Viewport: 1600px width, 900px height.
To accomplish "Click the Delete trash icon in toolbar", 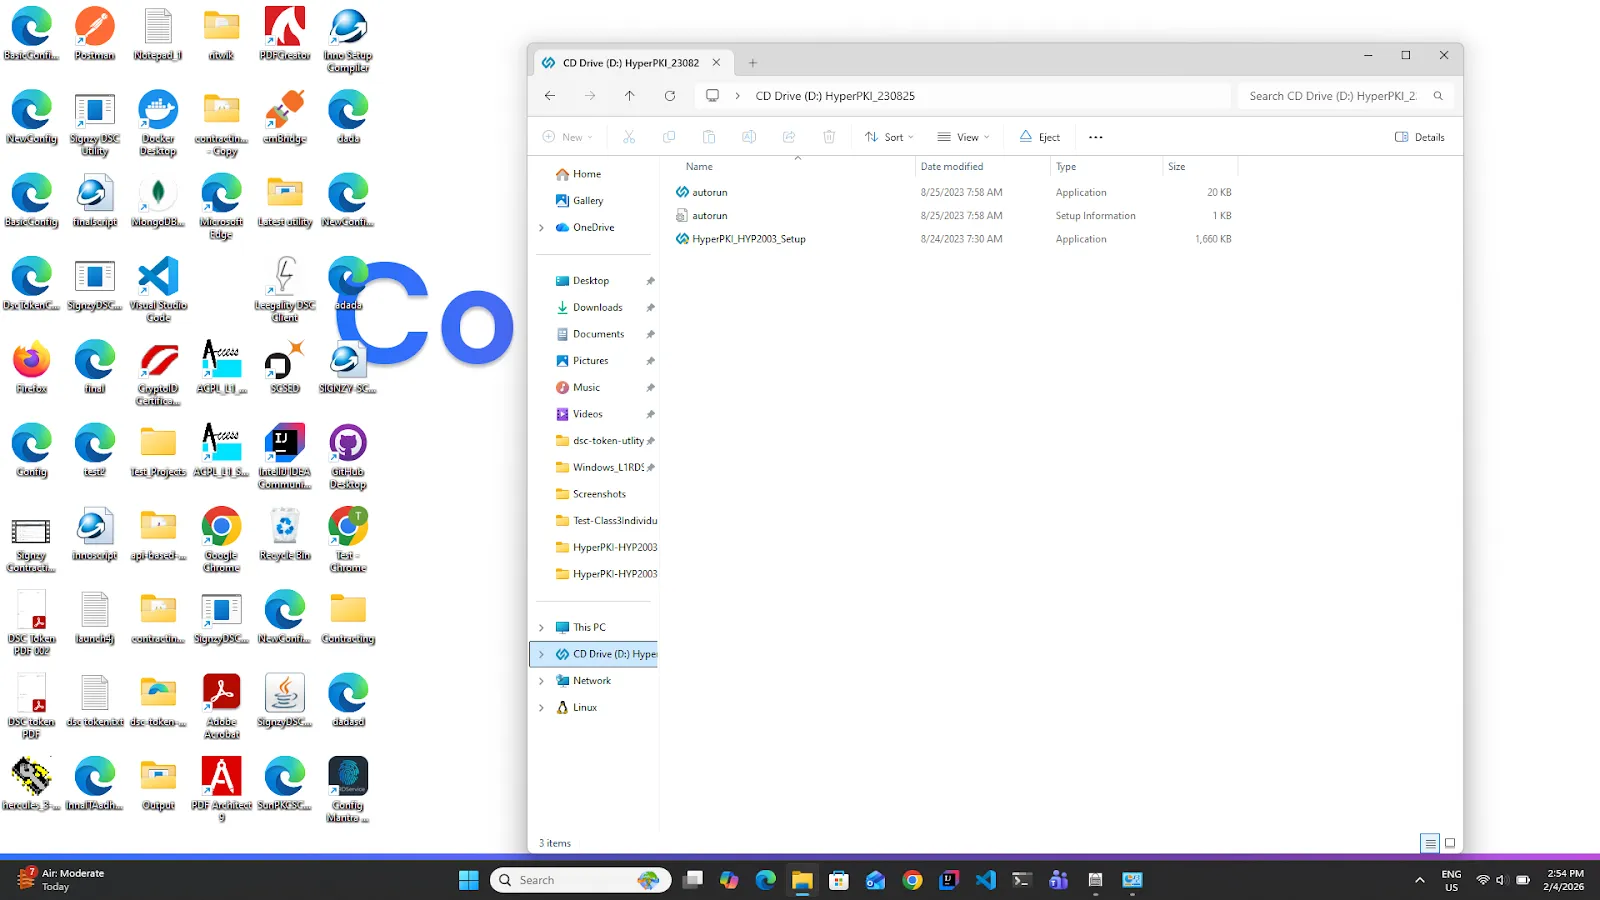I will click(829, 137).
